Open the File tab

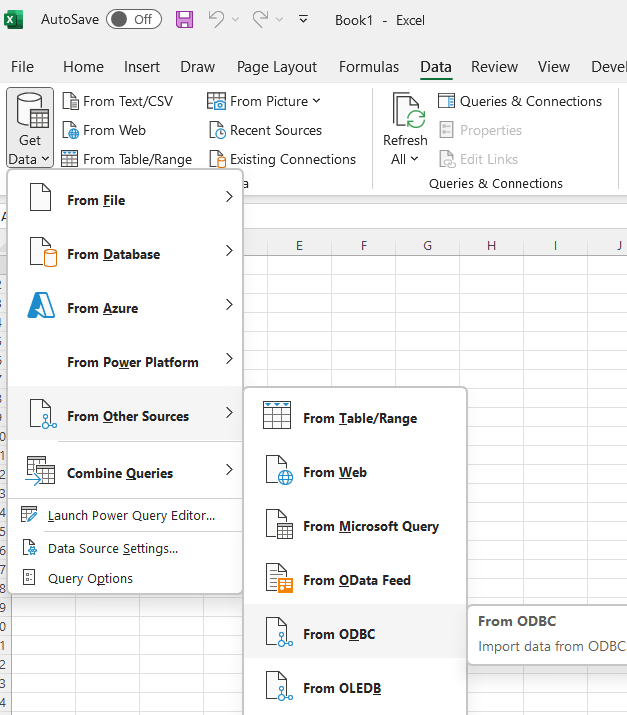(22, 67)
